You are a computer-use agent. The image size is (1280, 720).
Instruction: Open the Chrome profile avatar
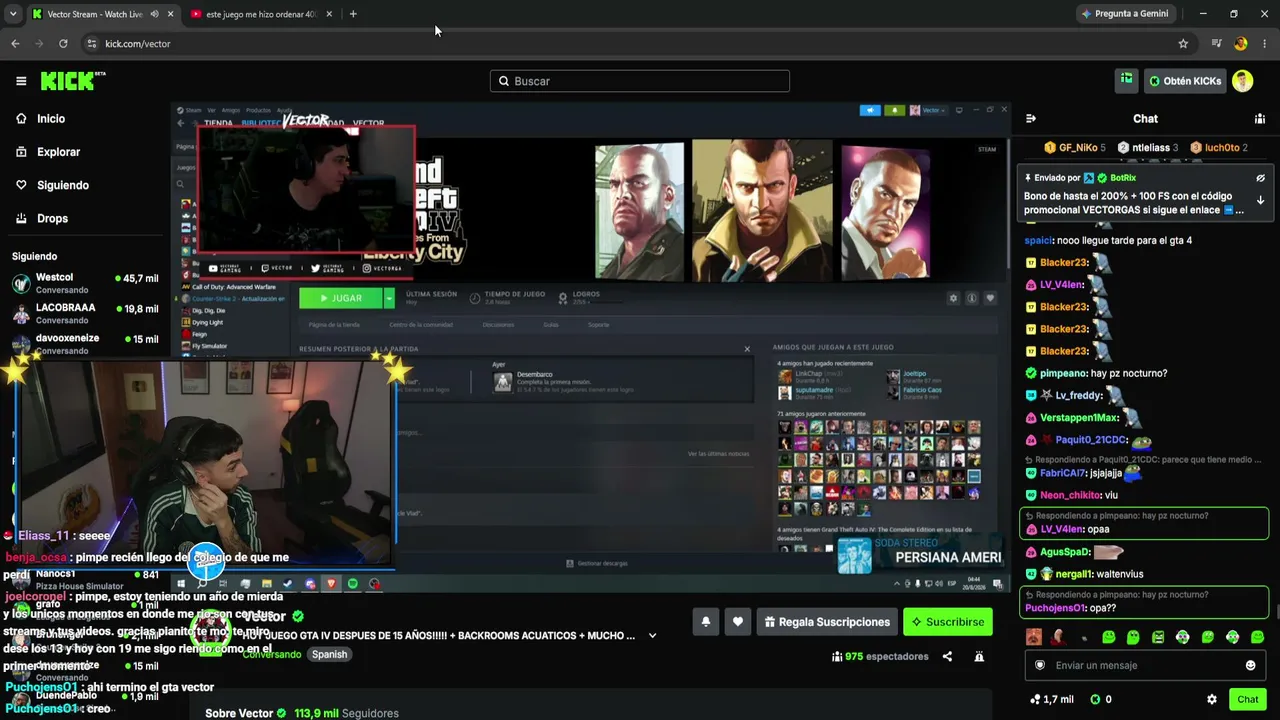click(x=1241, y=44)
